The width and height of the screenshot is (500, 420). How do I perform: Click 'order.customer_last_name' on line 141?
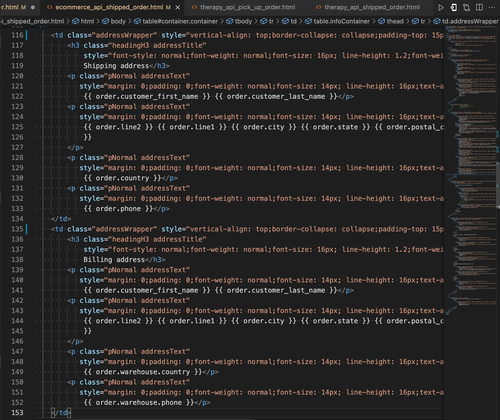pyautogui.click(x=276, y=290)
